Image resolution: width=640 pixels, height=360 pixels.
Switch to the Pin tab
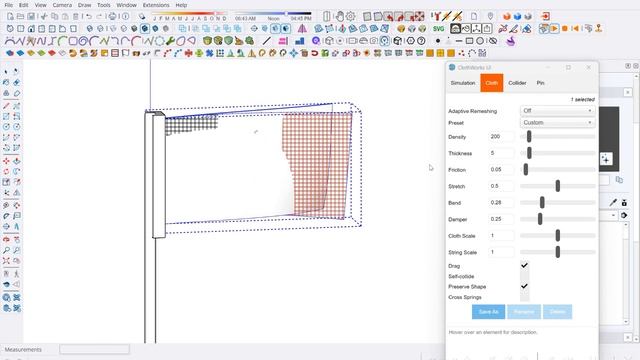pyautogui.click(x=540, y=83)
